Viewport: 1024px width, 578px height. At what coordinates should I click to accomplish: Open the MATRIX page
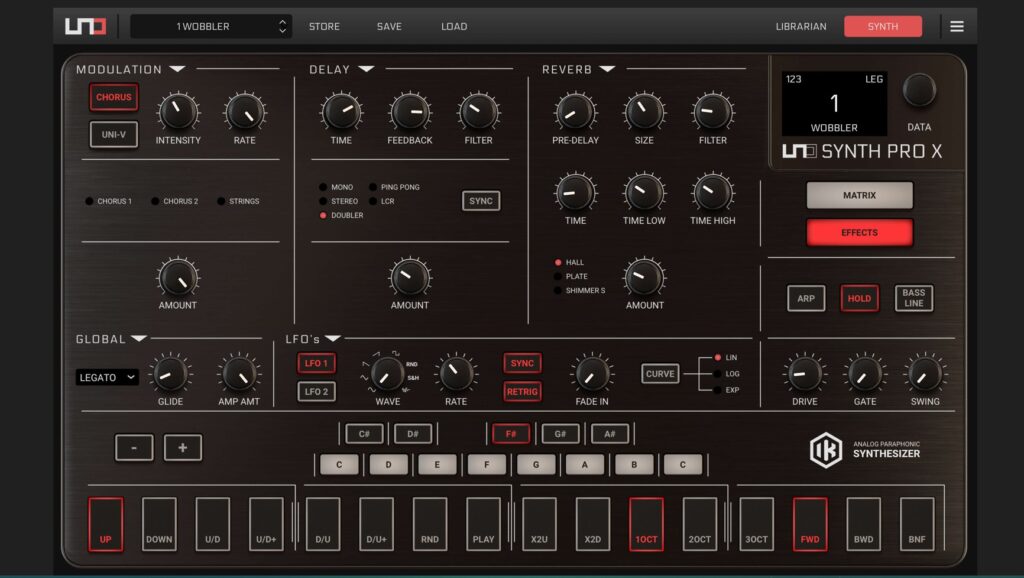coord(859,195)
